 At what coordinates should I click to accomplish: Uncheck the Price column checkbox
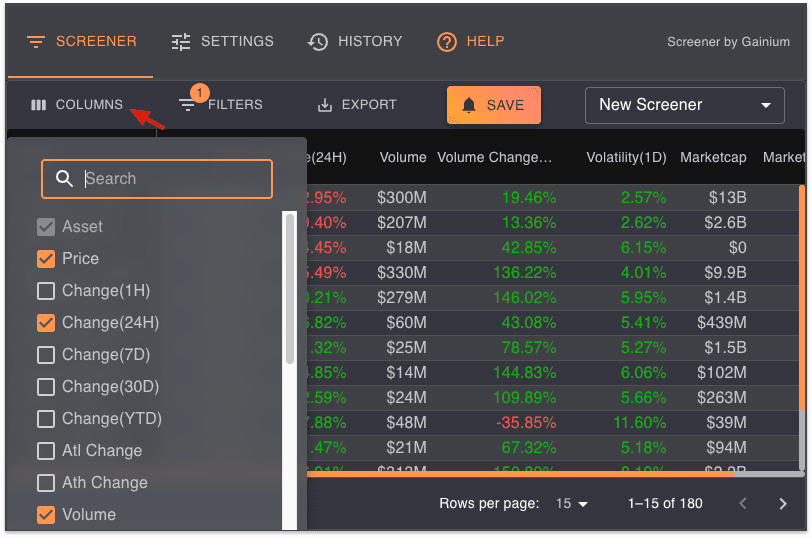coord(46,259)
